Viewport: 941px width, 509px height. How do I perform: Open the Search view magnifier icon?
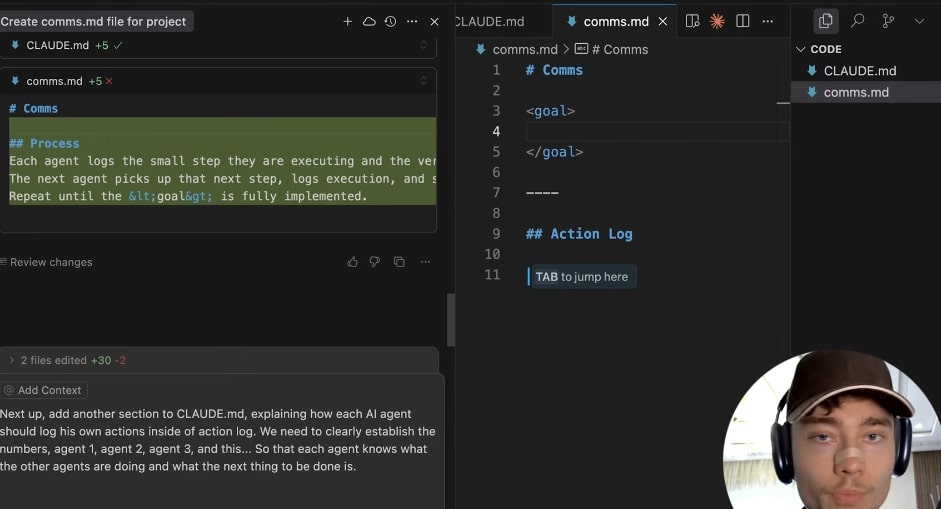point(857,21)
